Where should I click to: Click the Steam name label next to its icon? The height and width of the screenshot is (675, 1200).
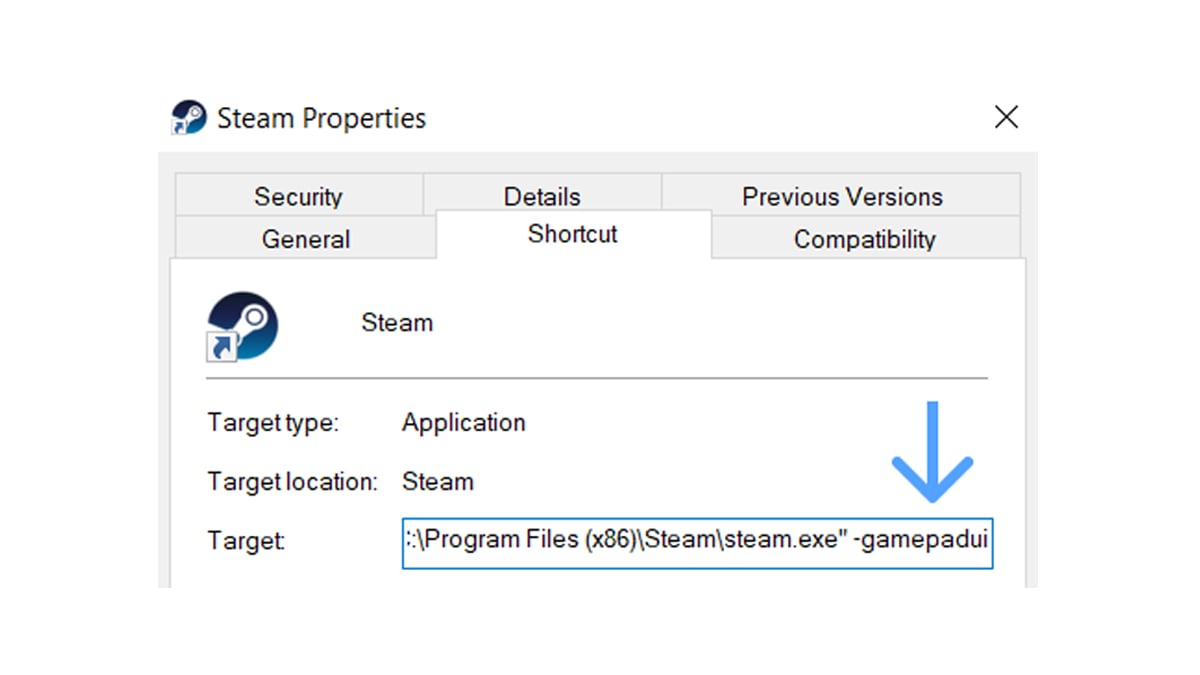[x=397, y=322]
